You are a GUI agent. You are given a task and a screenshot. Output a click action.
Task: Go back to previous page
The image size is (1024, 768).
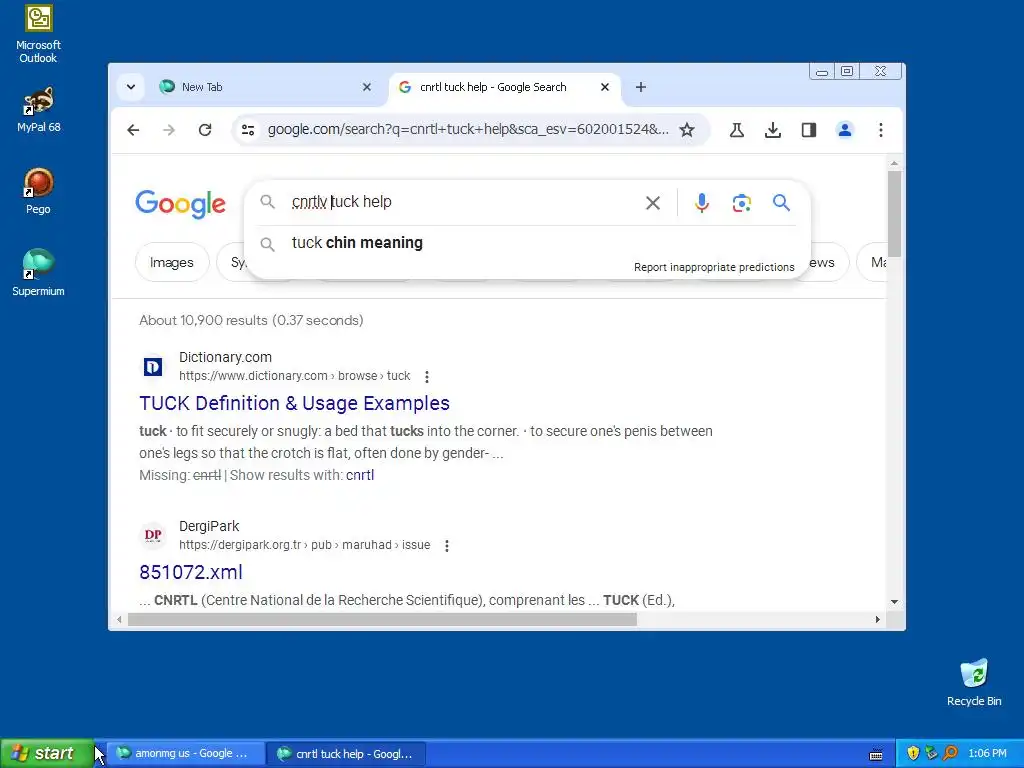(133, 130)
